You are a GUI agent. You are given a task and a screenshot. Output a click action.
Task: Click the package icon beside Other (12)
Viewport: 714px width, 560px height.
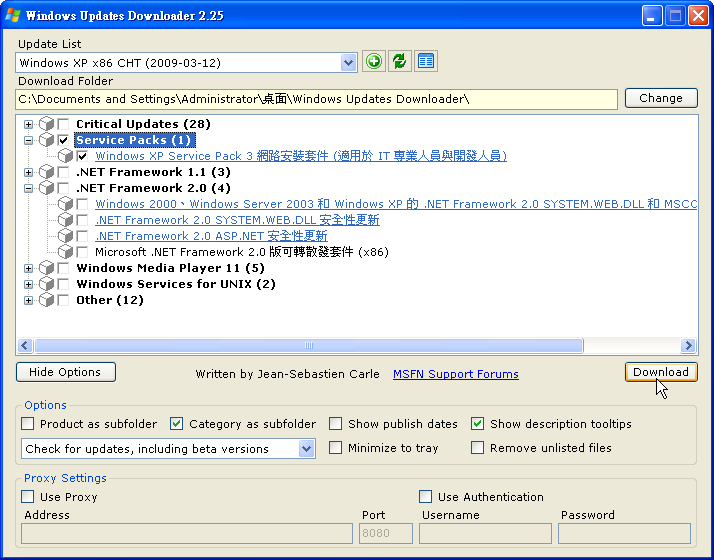coord(46,300)
